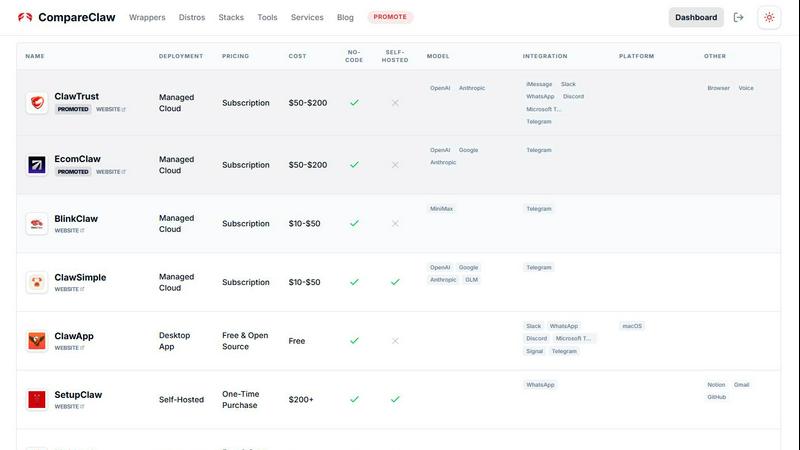Click the macOS tag in ClawApp row

coord(632,326)
